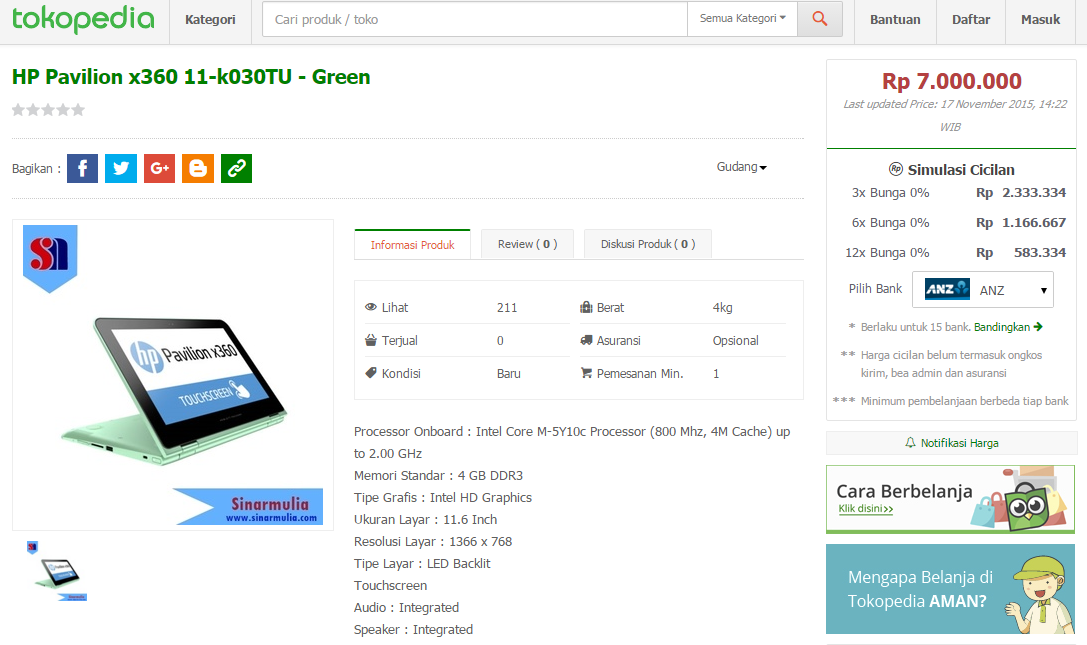Expand the Gudang dropdown
Viewport: 1087px width, 645px height.
(742, 167)
